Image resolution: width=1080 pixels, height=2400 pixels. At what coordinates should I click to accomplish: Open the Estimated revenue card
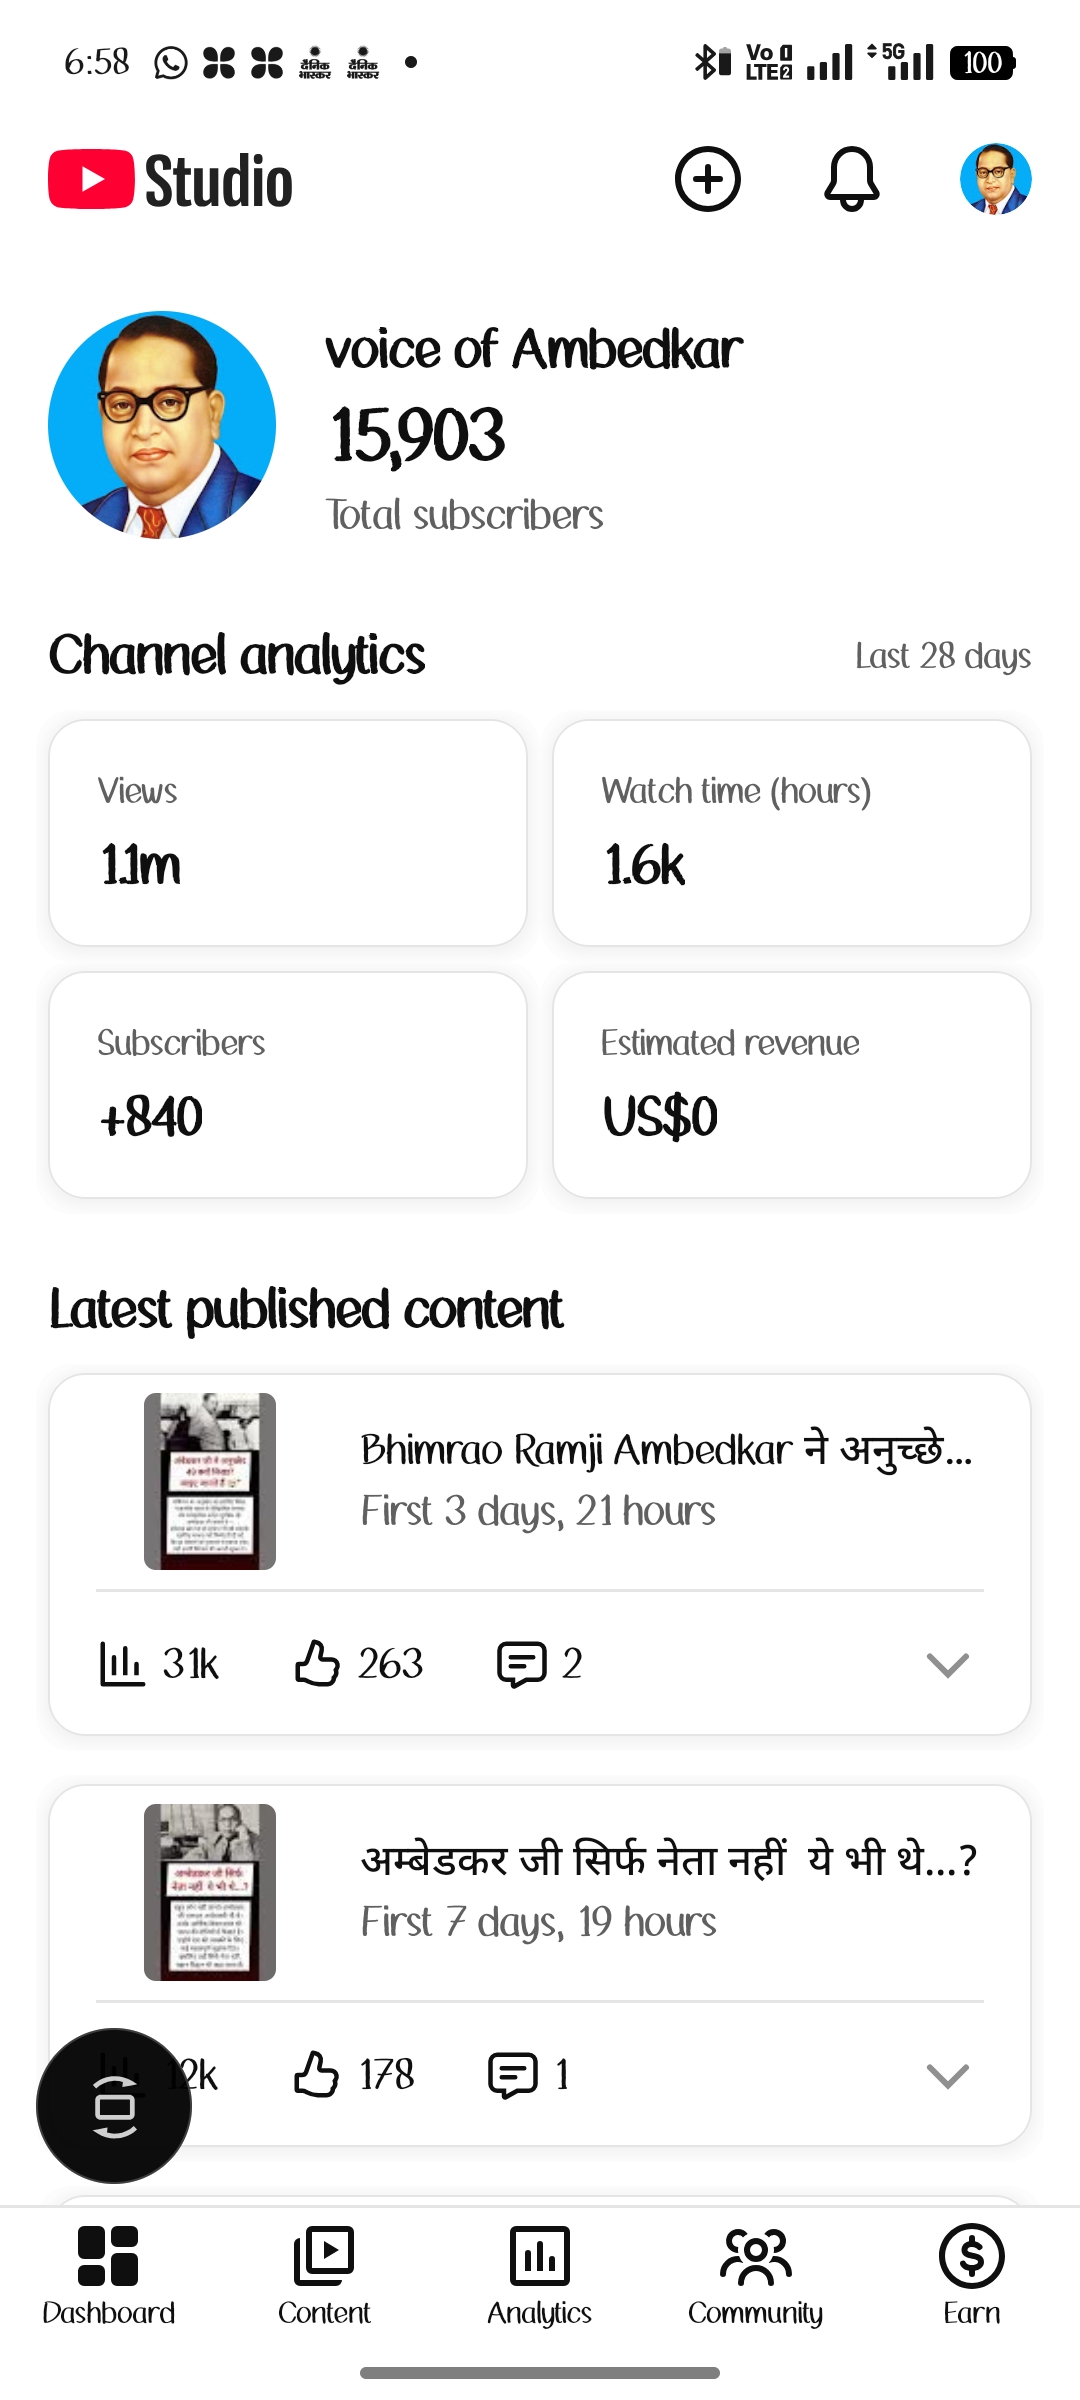click(792, 1085)
